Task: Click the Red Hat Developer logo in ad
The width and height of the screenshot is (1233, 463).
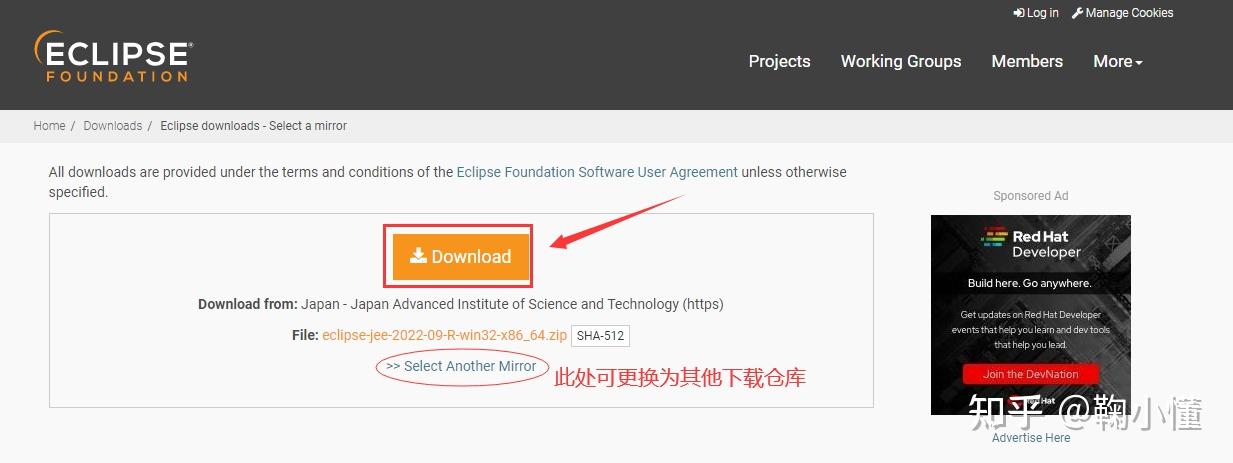Action: point(1030,244)
